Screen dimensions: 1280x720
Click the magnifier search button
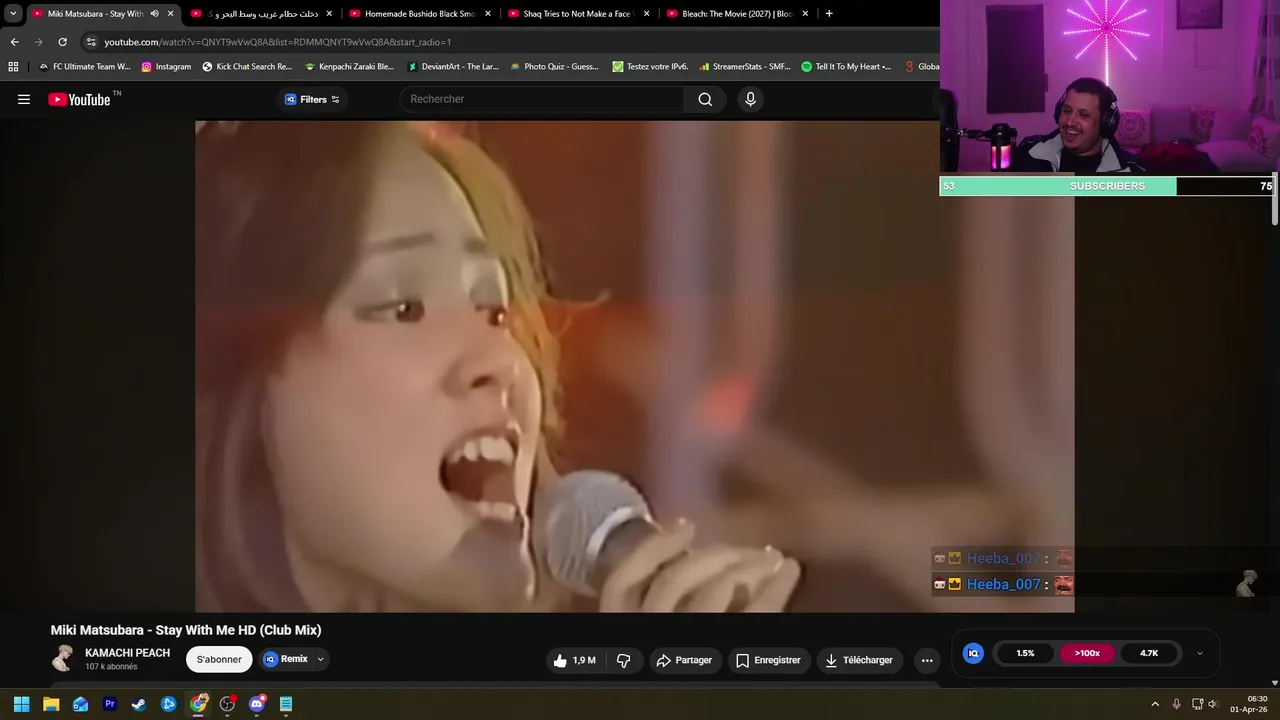pos(705,99)
